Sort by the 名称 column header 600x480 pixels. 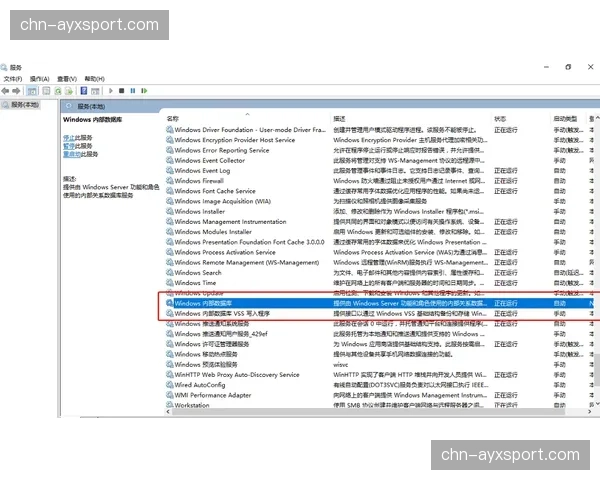pos(173,119)
